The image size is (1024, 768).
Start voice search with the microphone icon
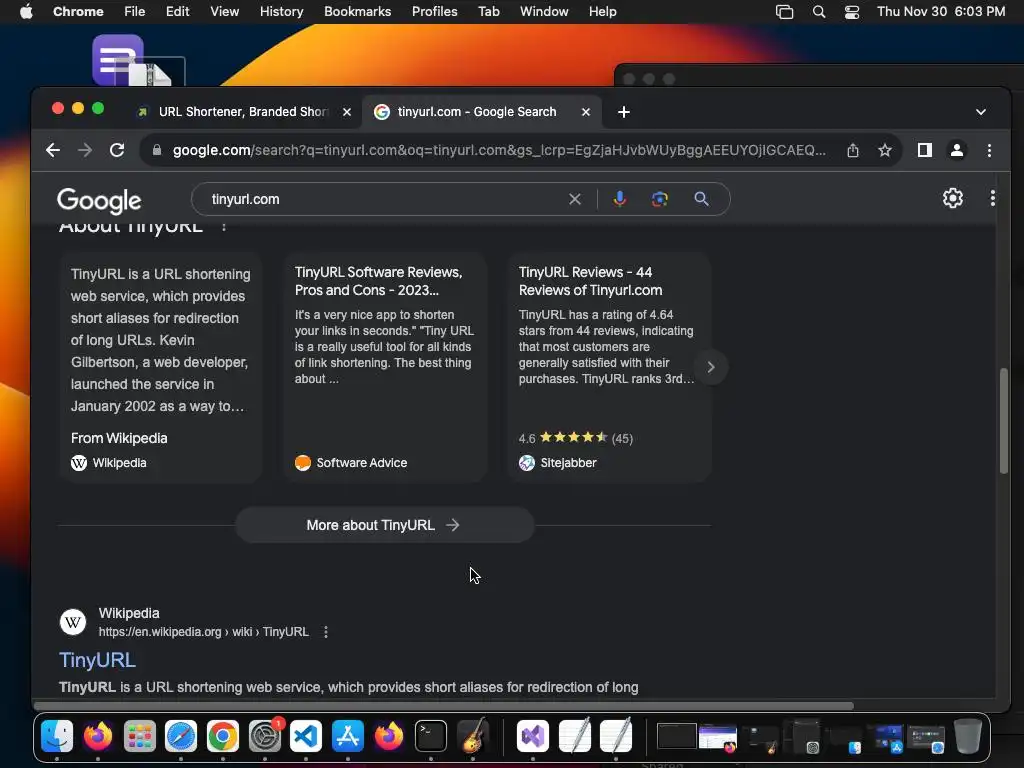coord(620,199)
